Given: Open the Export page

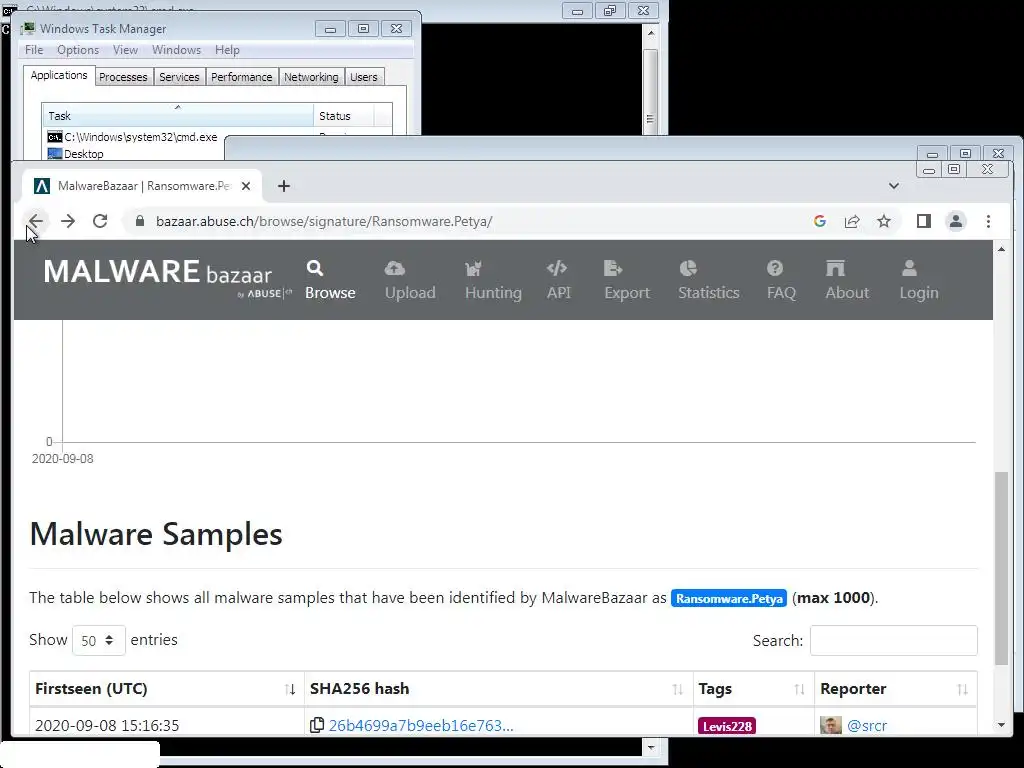Looking at the screenshot, I should [x=627, y=280].
